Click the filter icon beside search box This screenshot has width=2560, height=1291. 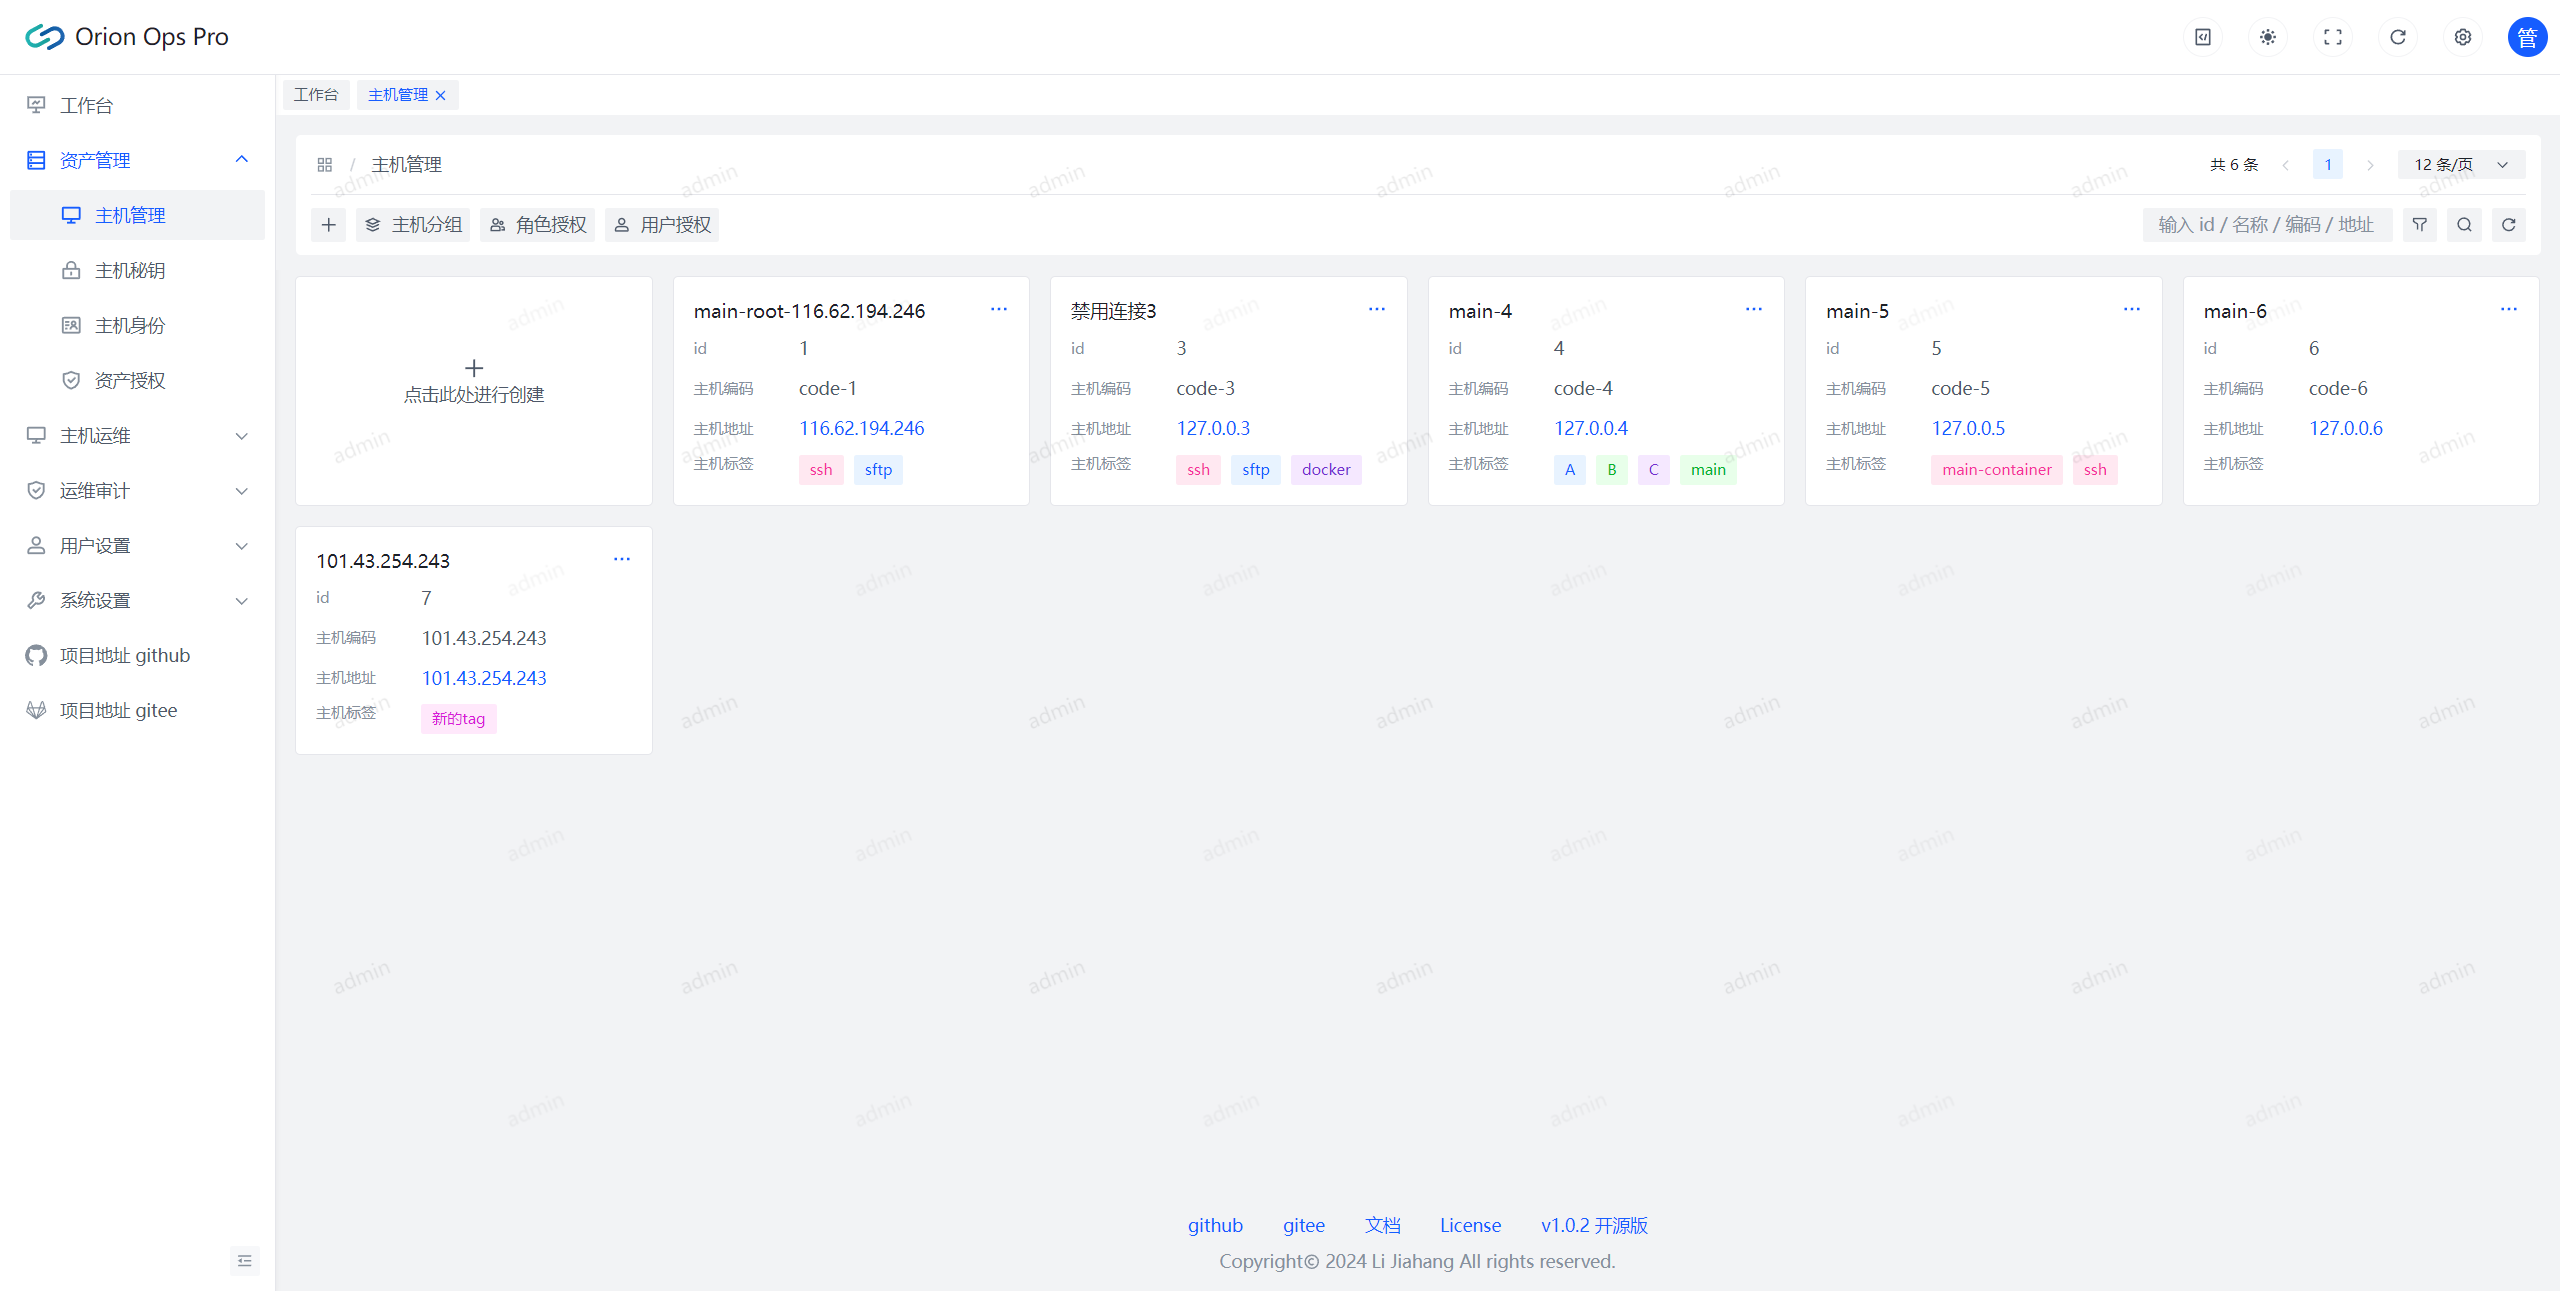[x=2419, y=225]
